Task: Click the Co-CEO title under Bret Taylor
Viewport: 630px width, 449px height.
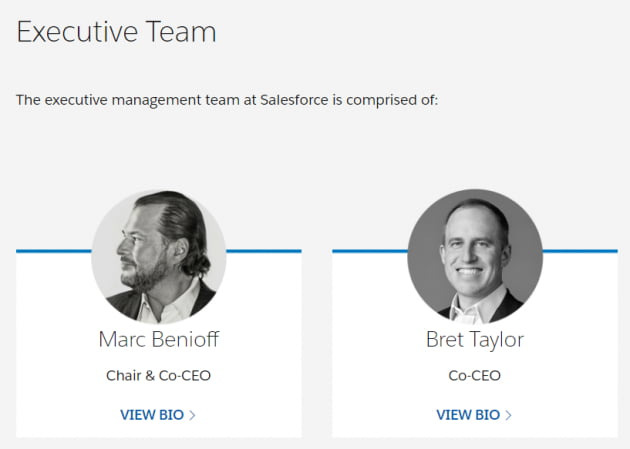Action: point(475,376)
